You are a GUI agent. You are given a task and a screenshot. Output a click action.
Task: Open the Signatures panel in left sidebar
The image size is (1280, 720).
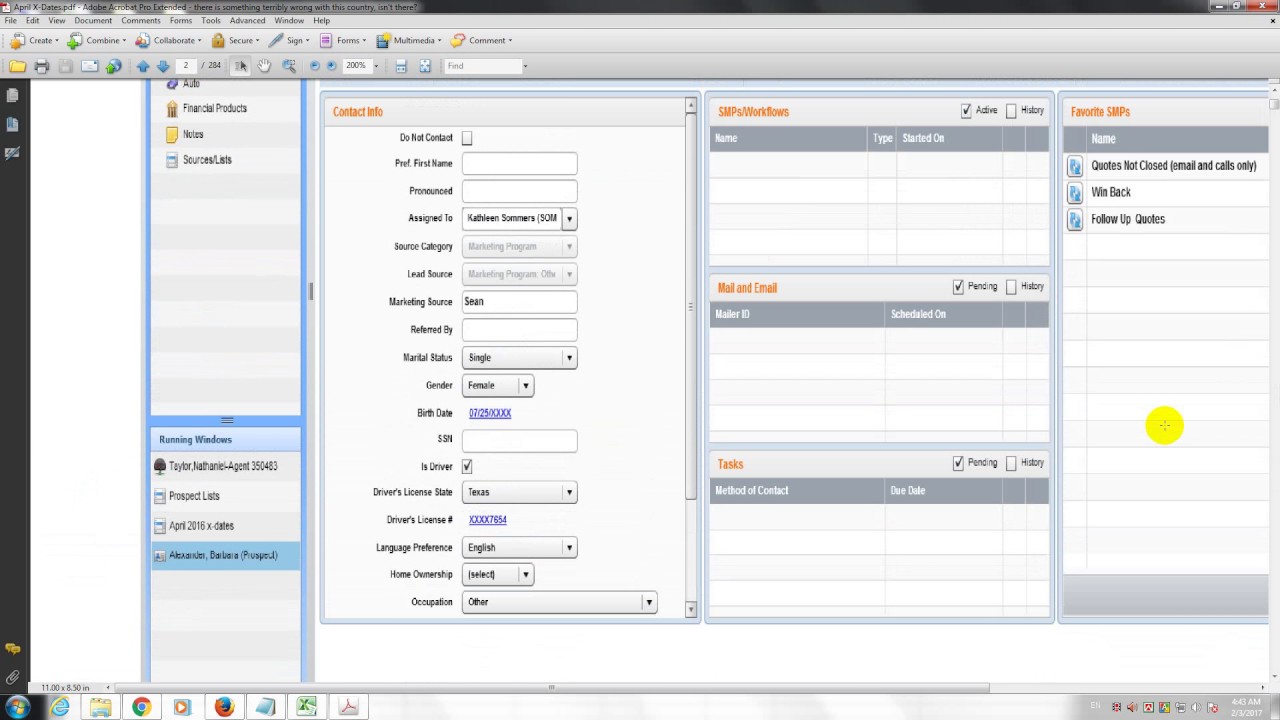tap(12, 153)
